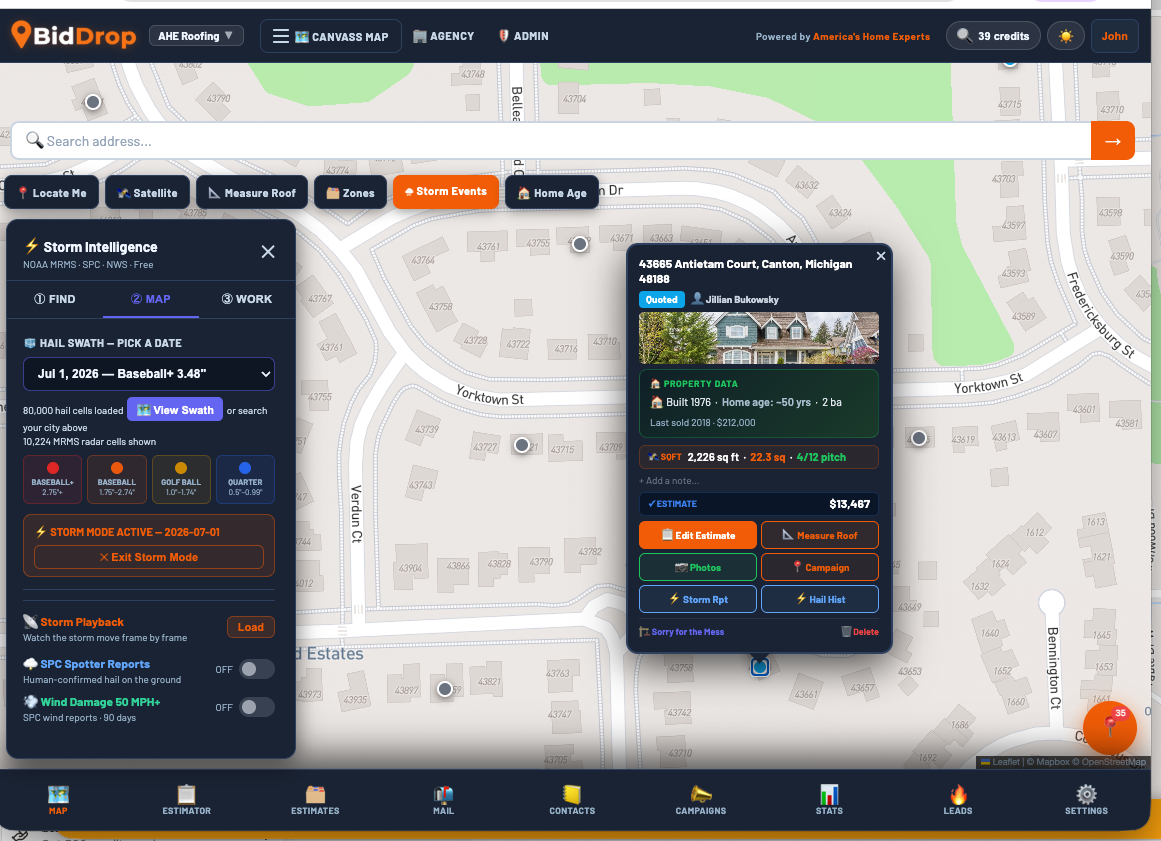Load the Storm Playback
1161x841 pixels.
[x=250, y=627]
